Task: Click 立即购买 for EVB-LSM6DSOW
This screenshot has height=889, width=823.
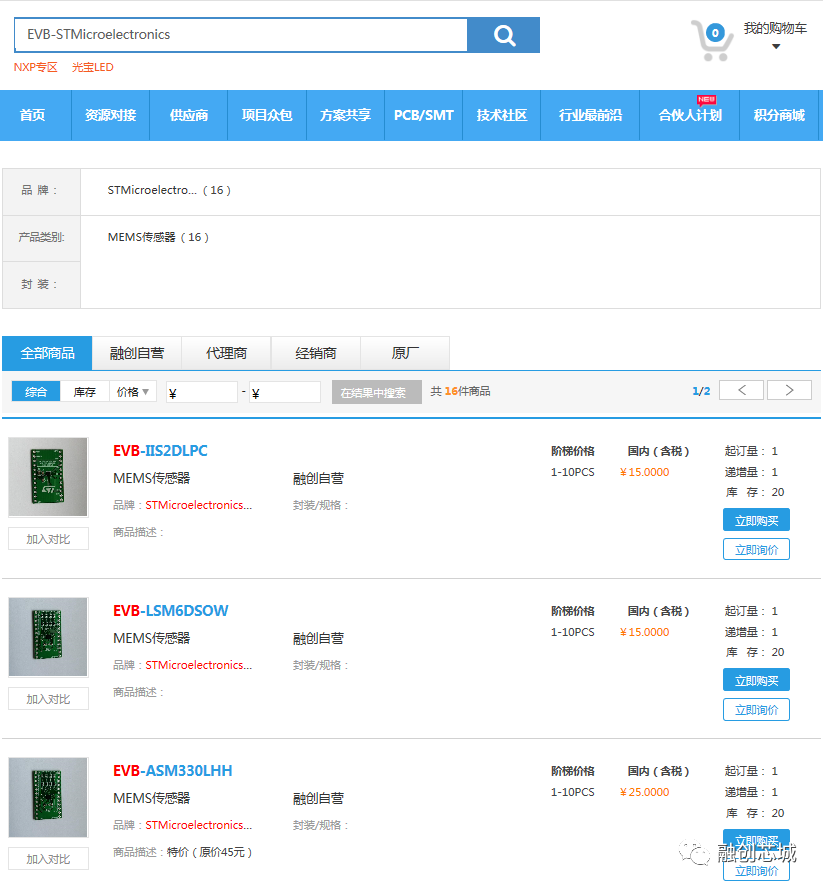Action: coord(756,680)
